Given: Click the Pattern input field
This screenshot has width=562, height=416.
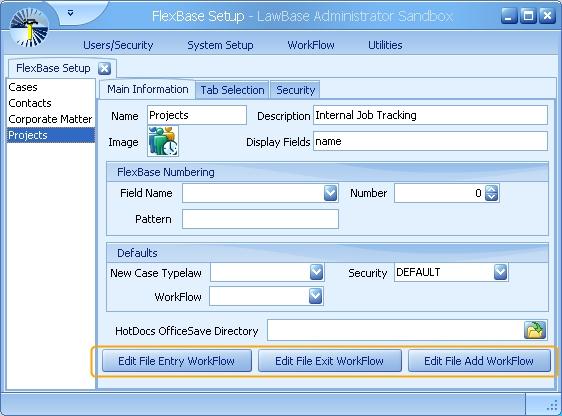Looking at the screenshot, I should click(260, 219).
